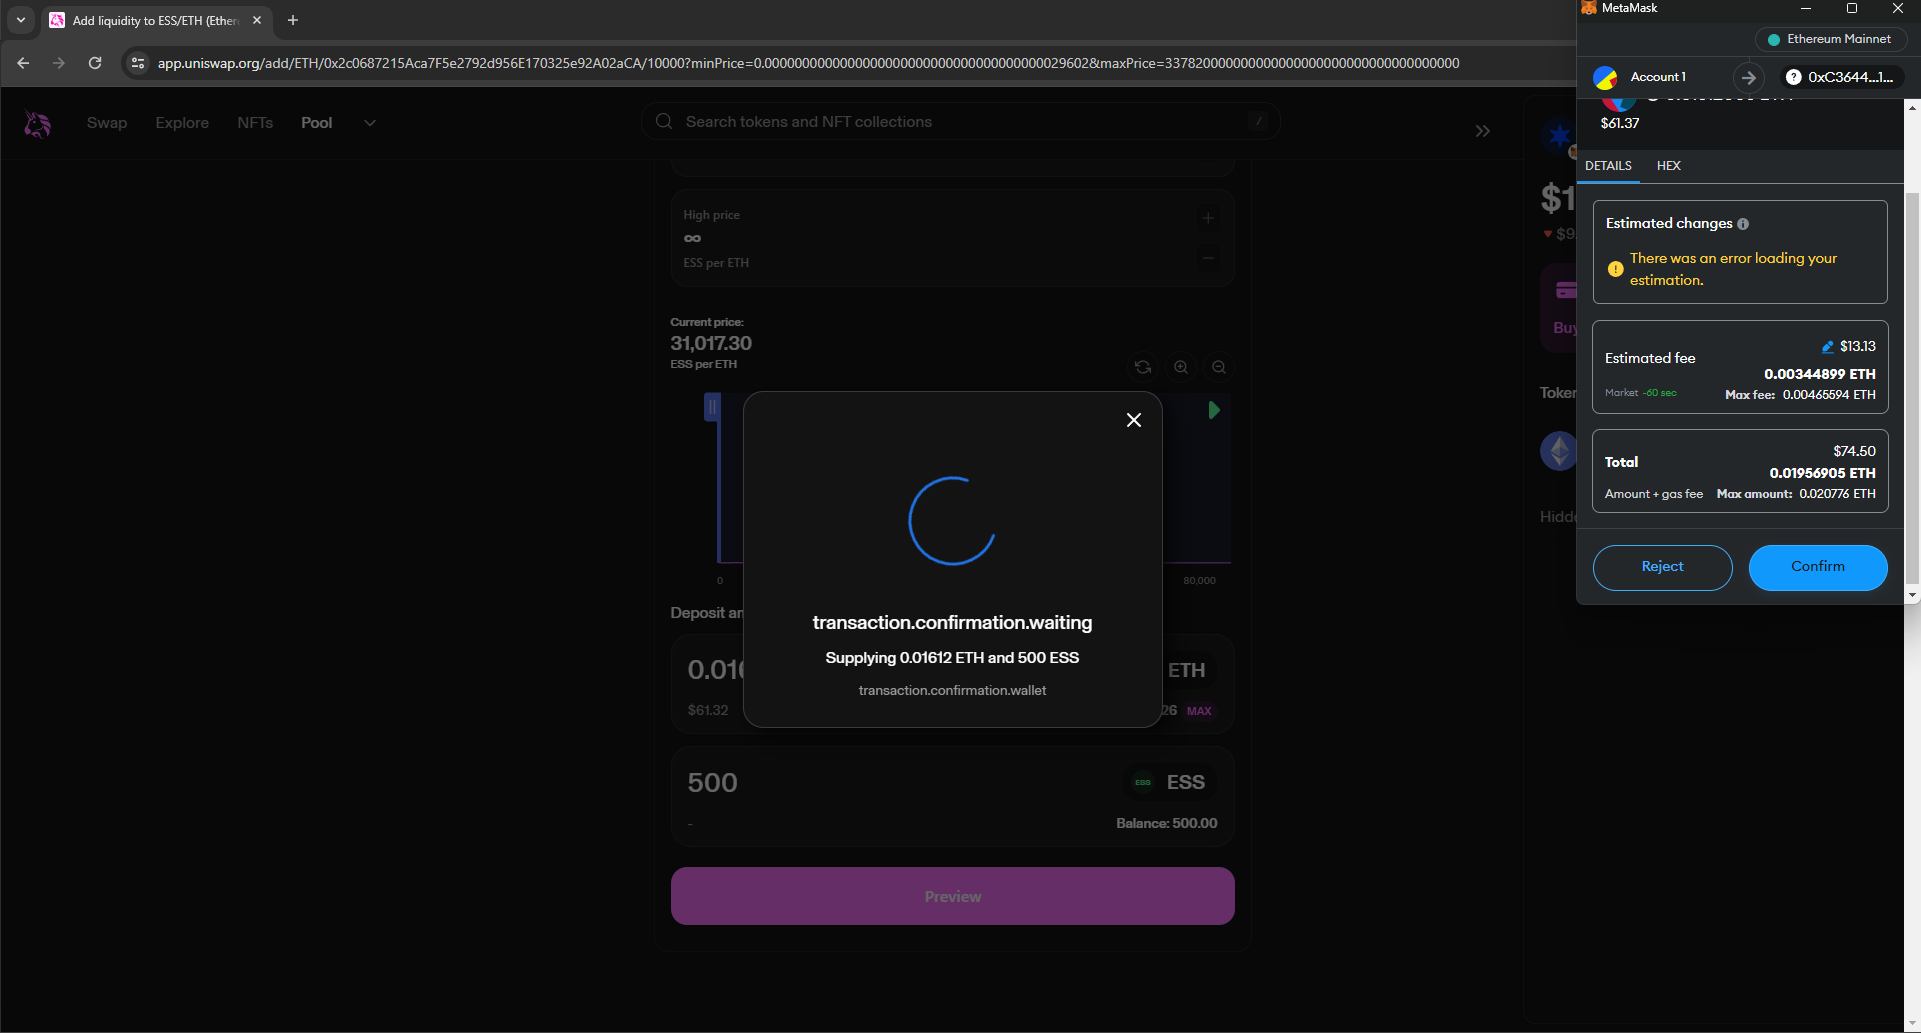Click the Estimated changes info icon
This screenshot has width=1921, height=1033.
tap(1743, 224)
